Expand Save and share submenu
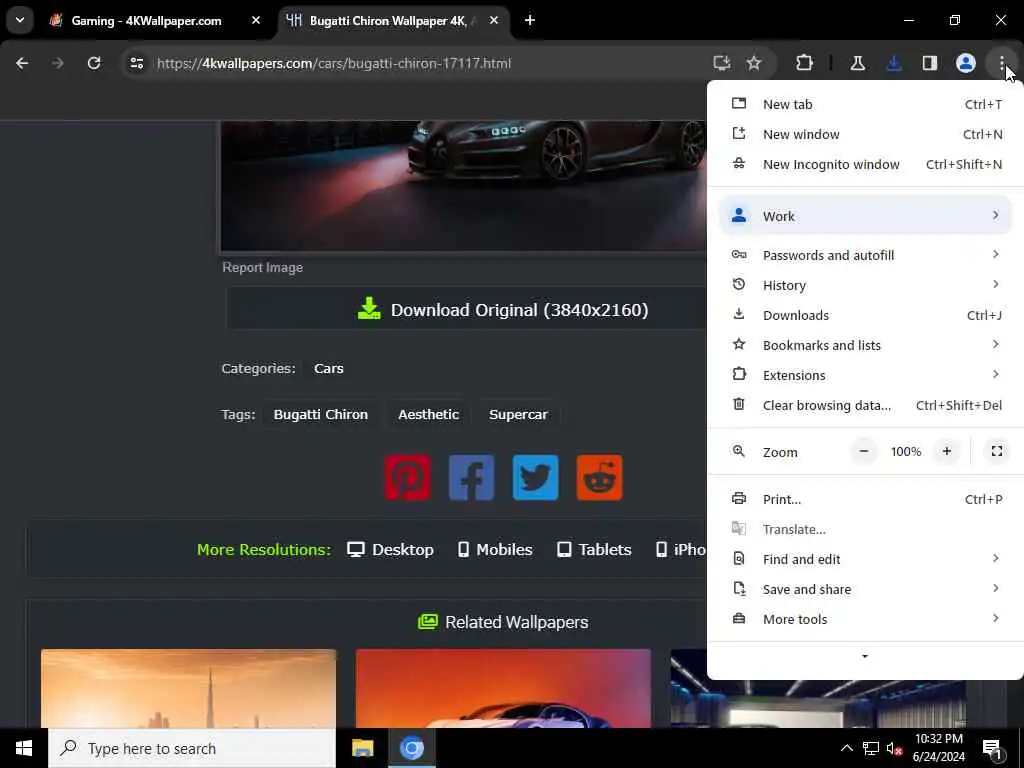This screenshot has height=768, width=1024. point(865,590)
